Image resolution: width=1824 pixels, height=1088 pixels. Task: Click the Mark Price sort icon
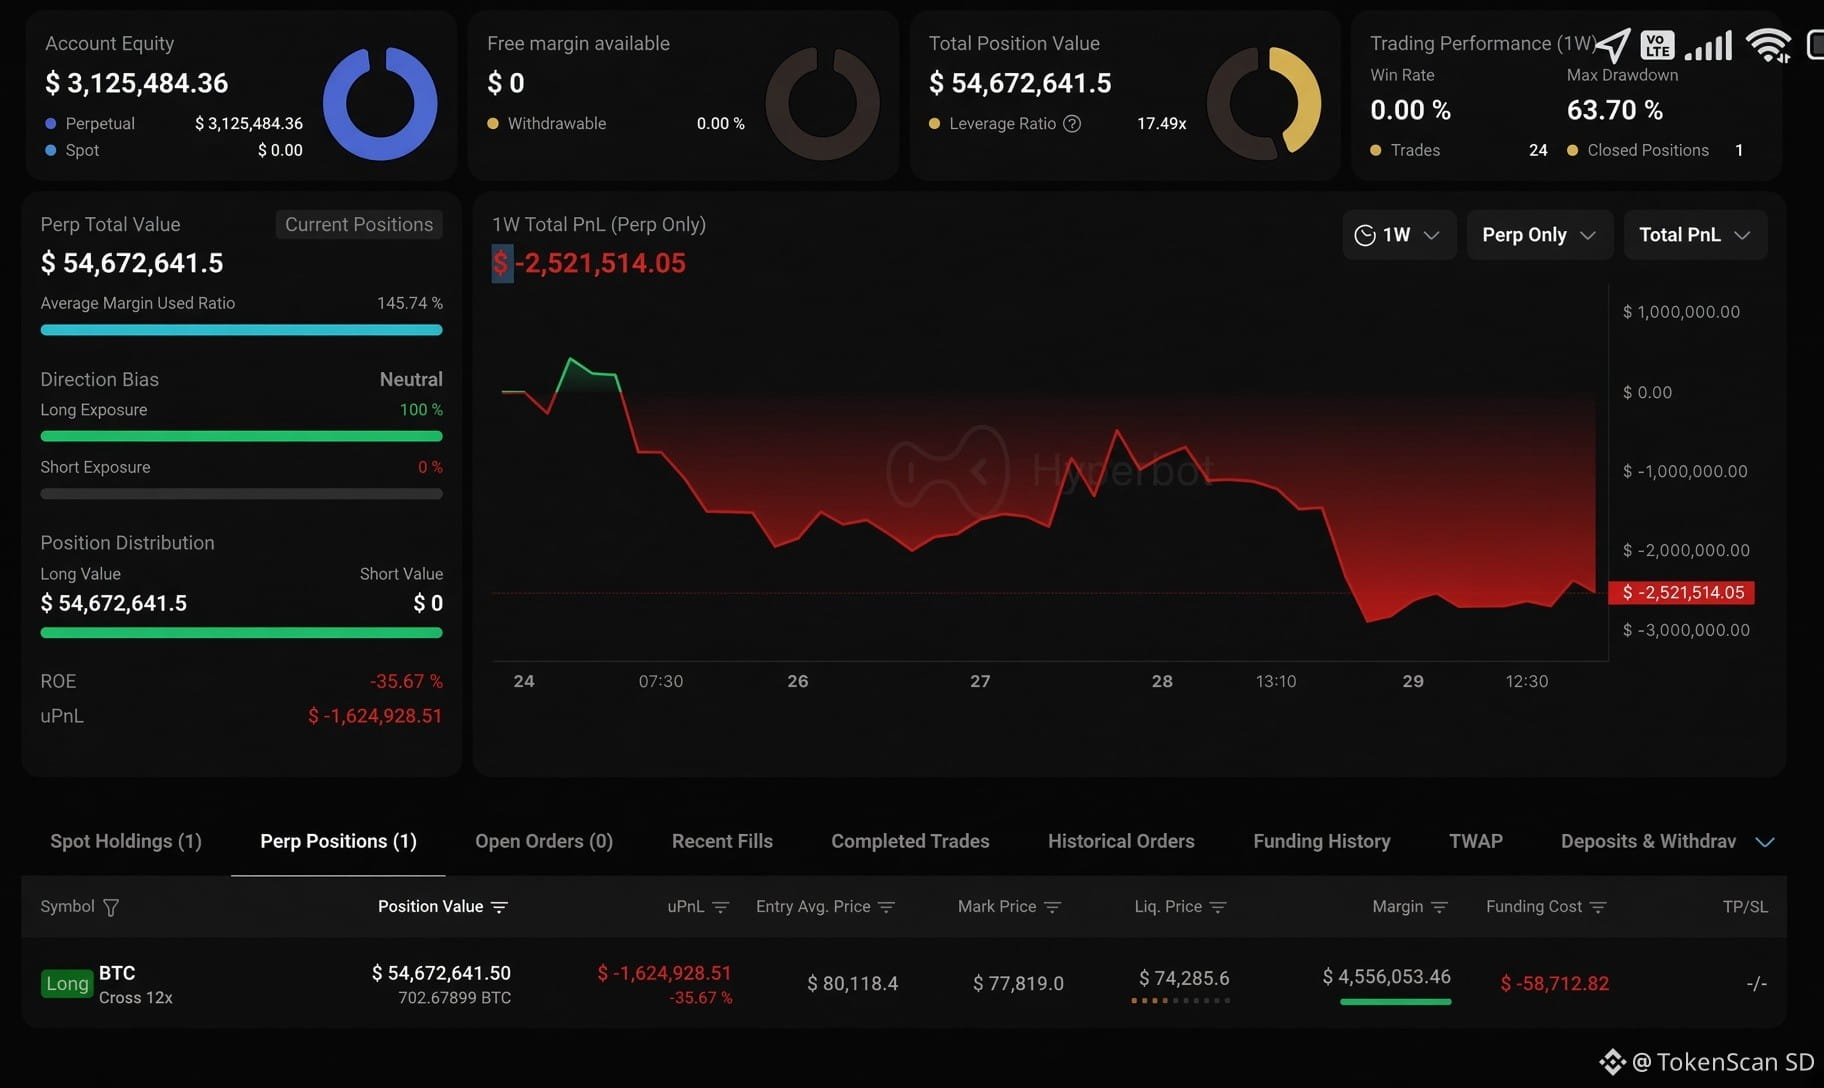pyautogui.click(x=1052, y=907)
